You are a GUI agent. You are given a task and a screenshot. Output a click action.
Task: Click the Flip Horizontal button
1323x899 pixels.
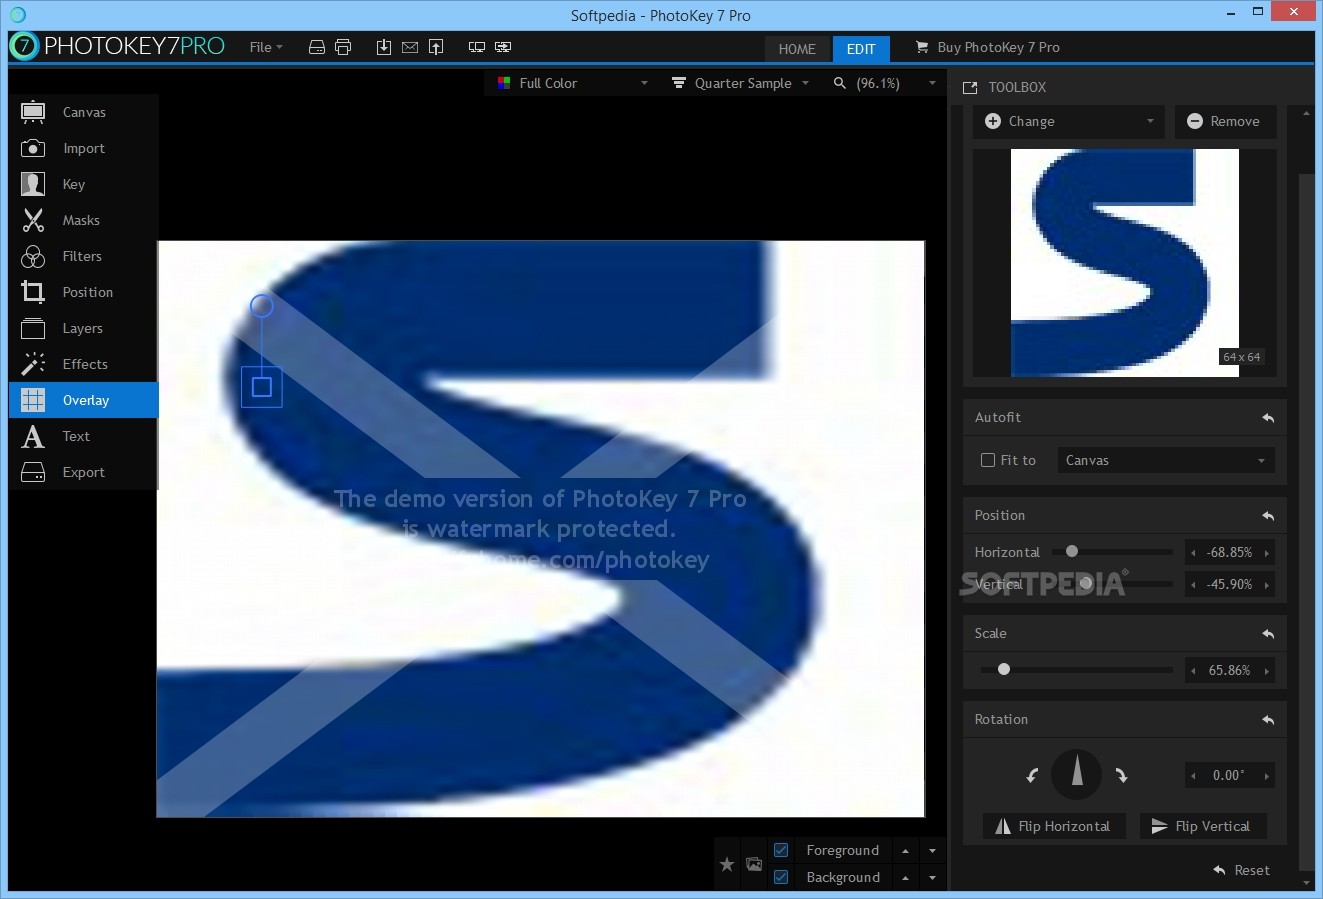[1054, 826]
